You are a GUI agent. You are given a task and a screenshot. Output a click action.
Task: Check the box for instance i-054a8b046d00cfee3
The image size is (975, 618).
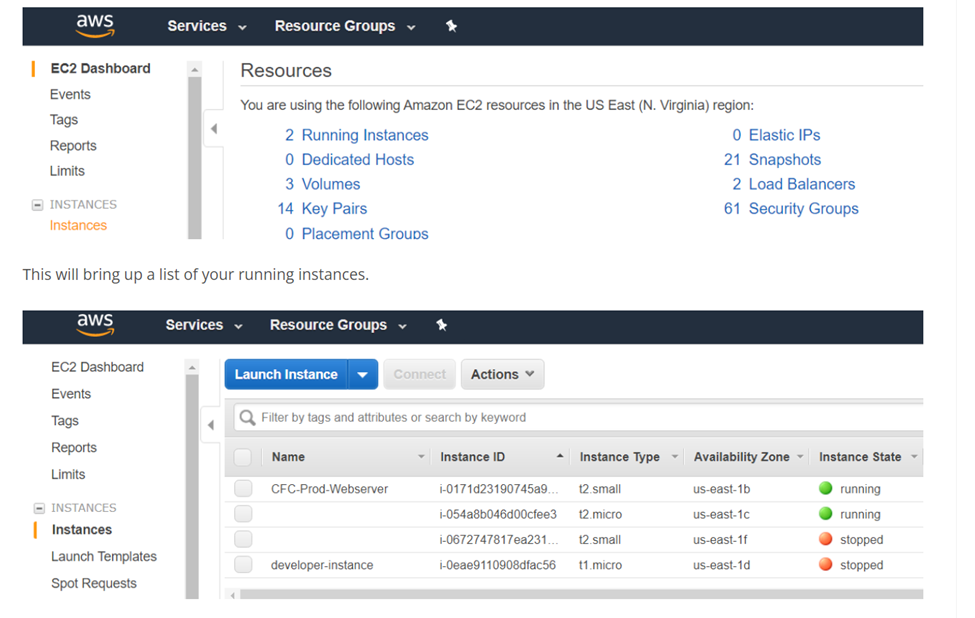click(x=243, y=514)
